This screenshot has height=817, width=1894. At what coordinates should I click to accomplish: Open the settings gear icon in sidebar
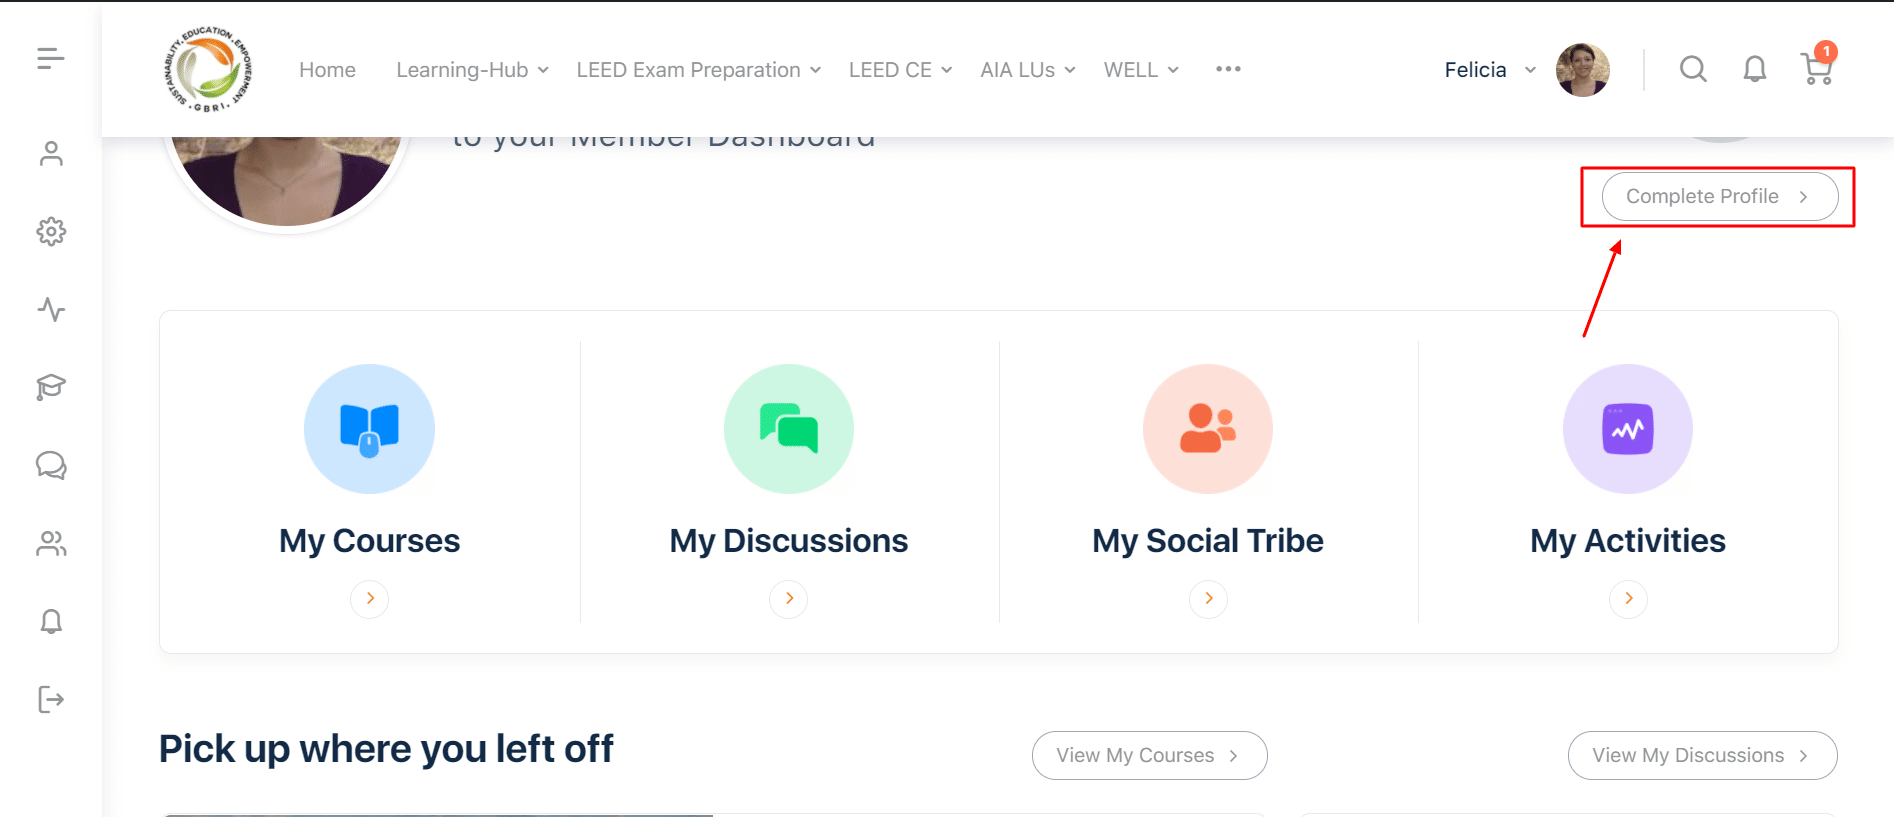click(51, 231)
